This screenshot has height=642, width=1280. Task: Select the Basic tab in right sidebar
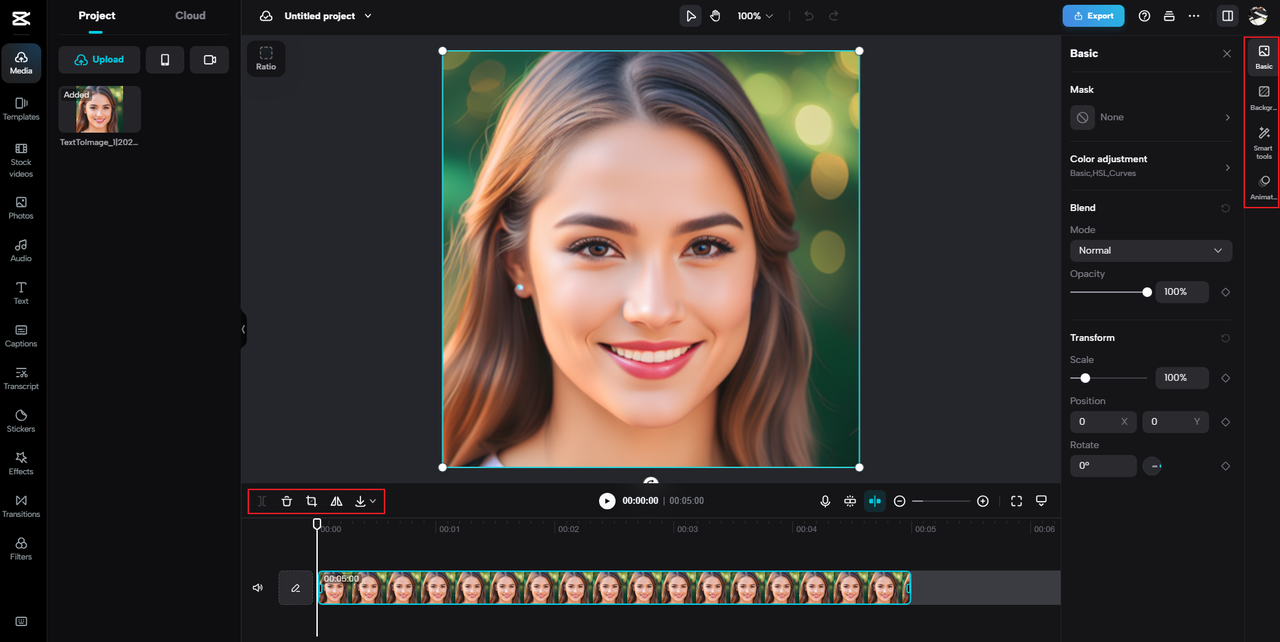click(x=1264, y=57)
